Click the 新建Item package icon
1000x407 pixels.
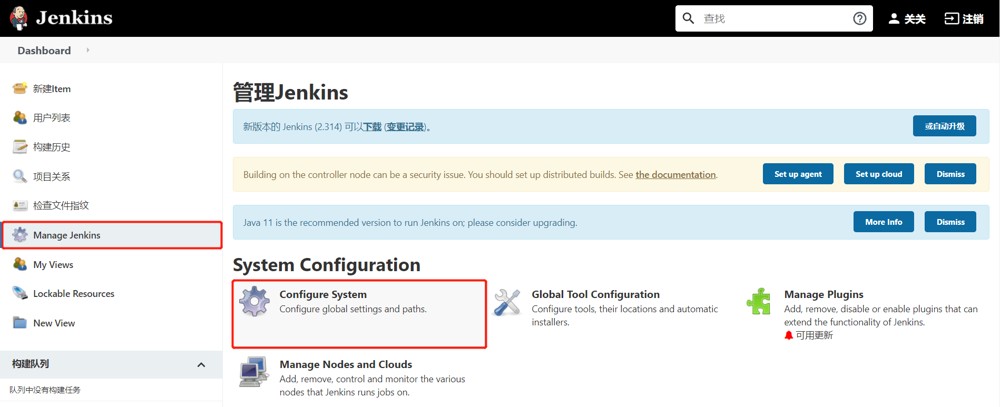(x=20, y=89)
